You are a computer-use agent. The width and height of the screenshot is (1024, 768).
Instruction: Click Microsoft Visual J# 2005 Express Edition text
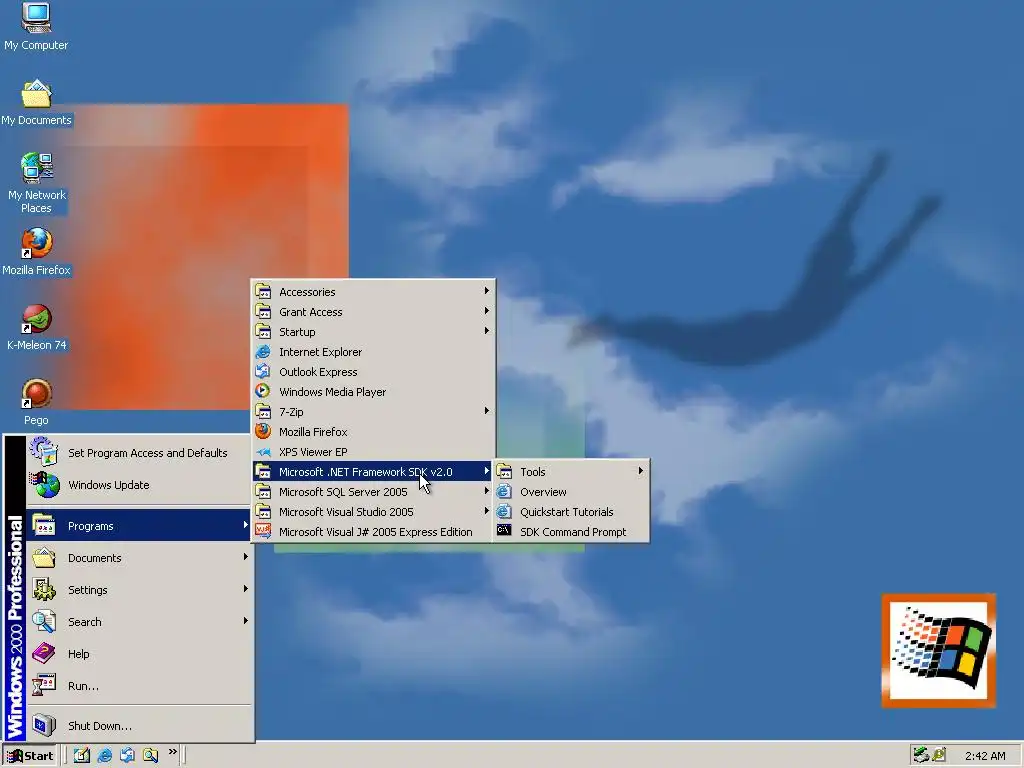coord(376,532)
